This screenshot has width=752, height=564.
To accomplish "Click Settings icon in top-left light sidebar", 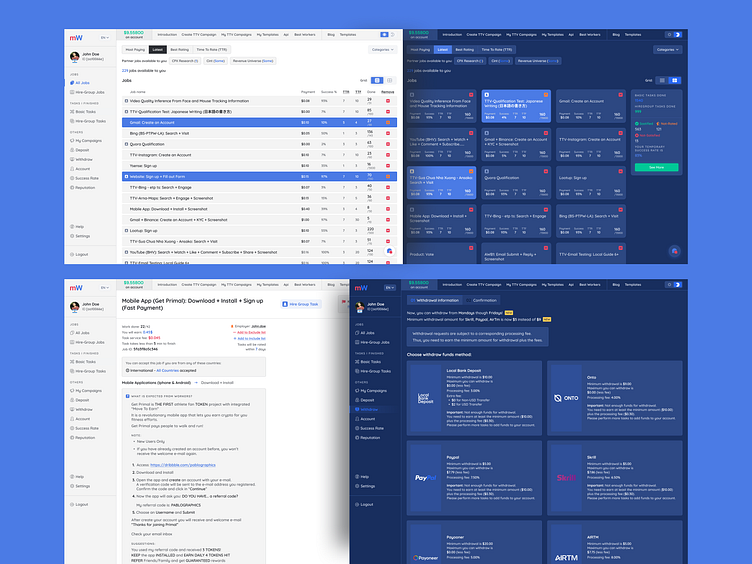I will click(72, 236).
